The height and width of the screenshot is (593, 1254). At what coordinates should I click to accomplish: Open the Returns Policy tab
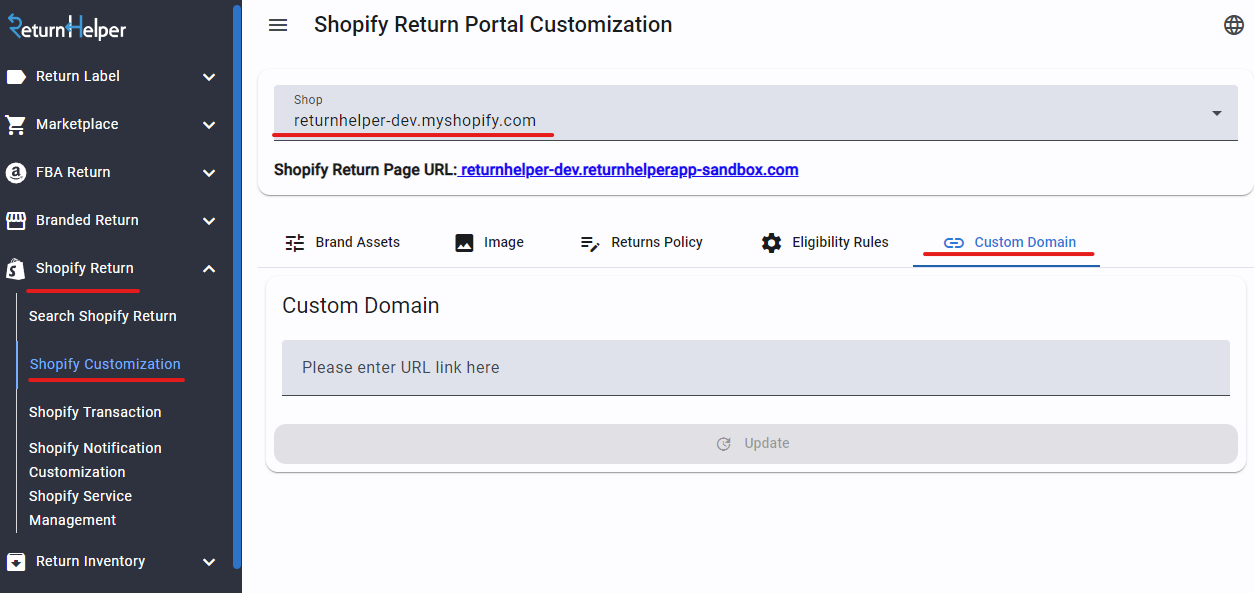pos(641,242)
